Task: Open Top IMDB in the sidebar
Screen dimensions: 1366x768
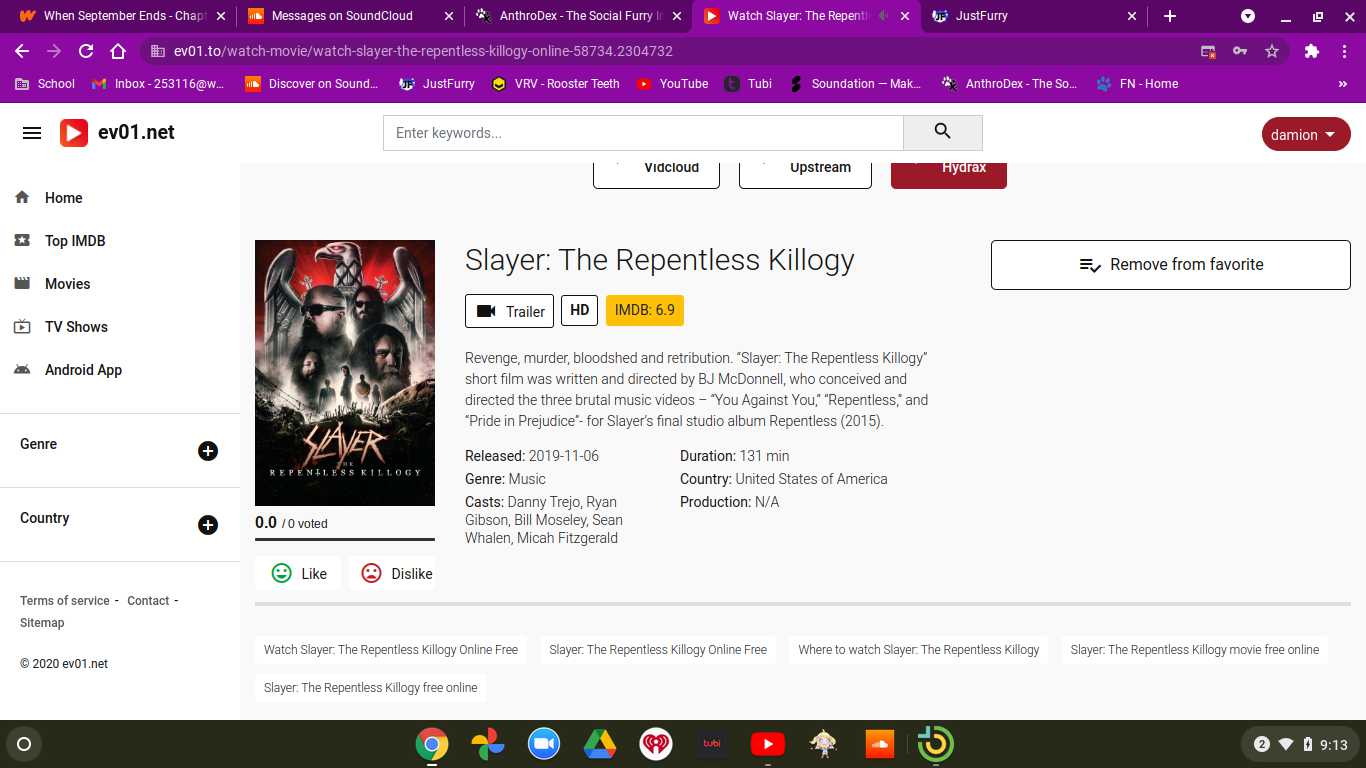Action: click(x=75, y=241)
